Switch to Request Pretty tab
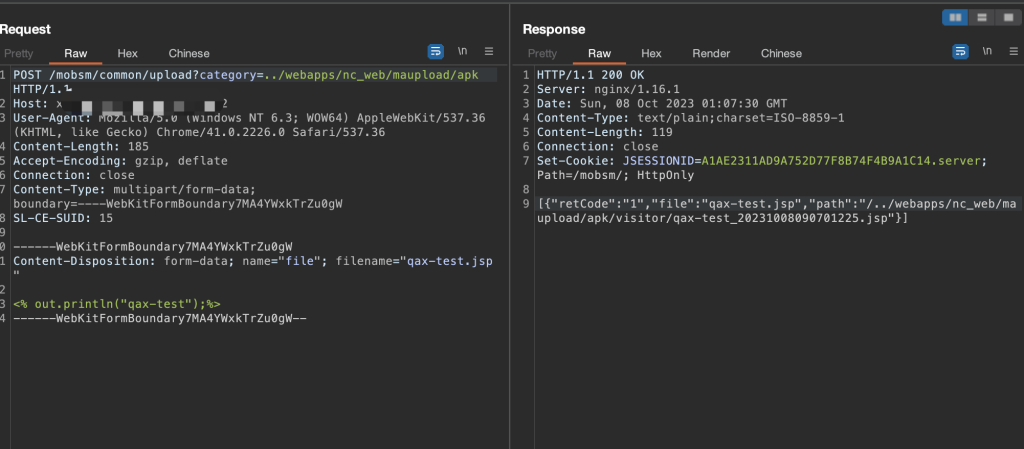The height and width of the screenshot is (449, 1024). pyautogui.click(x=18, y=54)
